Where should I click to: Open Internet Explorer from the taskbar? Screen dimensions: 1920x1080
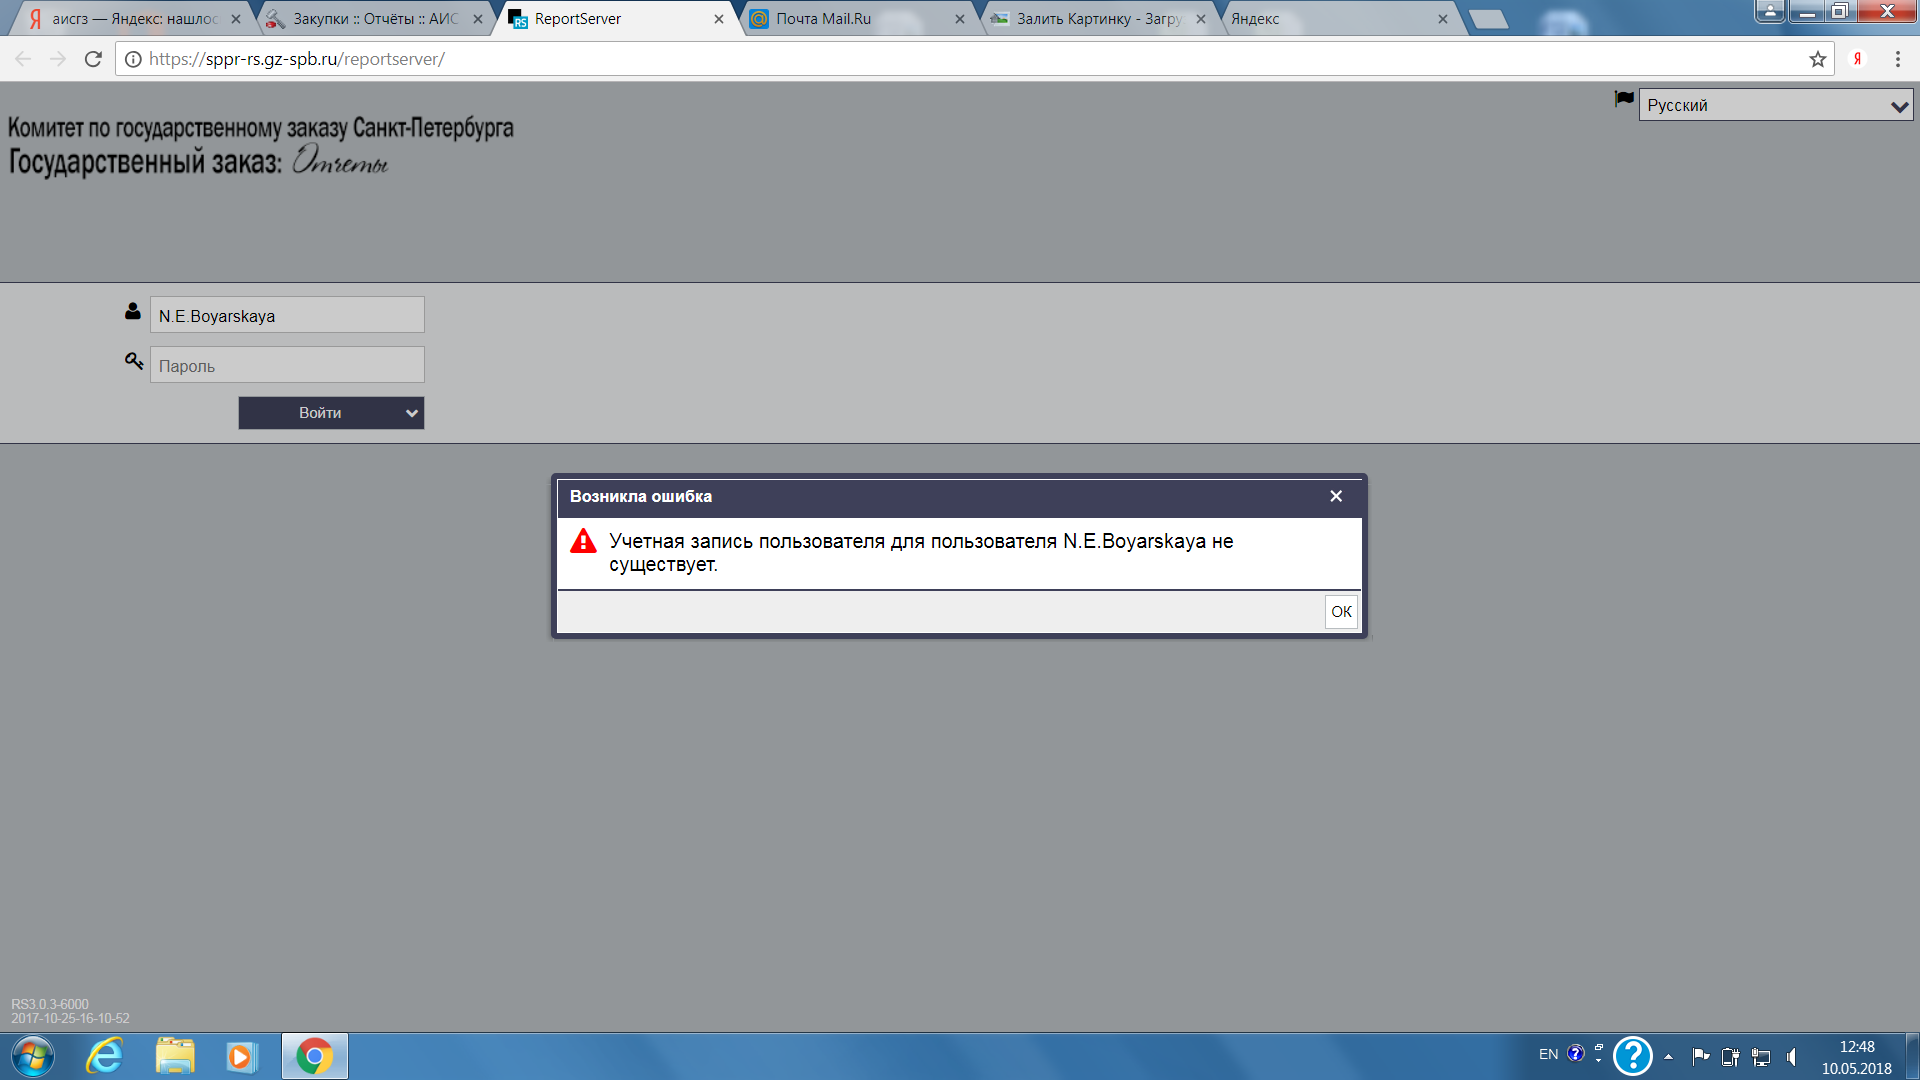[104, 1056]
